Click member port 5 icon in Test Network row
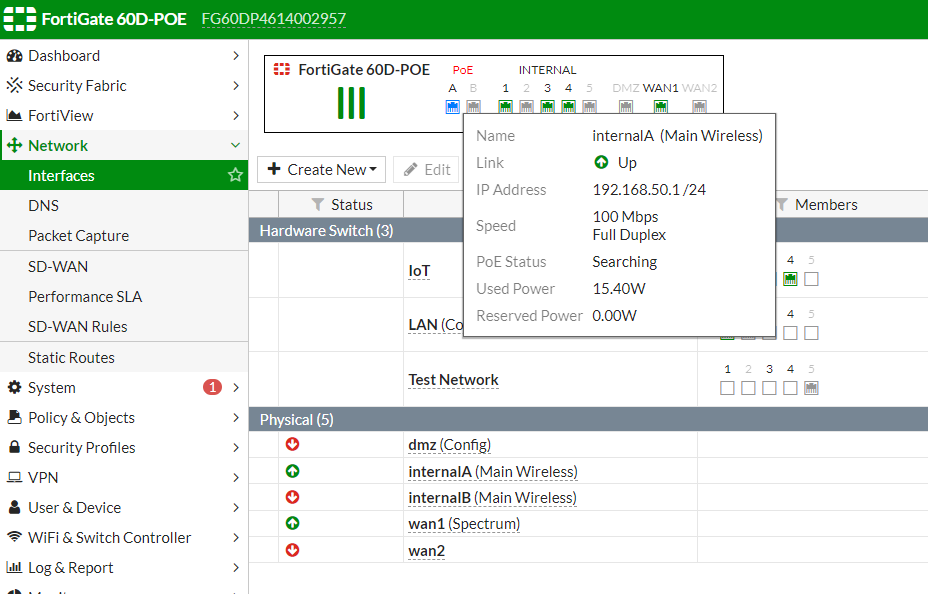This screenshot has height=594, width=928. point(811,388)
